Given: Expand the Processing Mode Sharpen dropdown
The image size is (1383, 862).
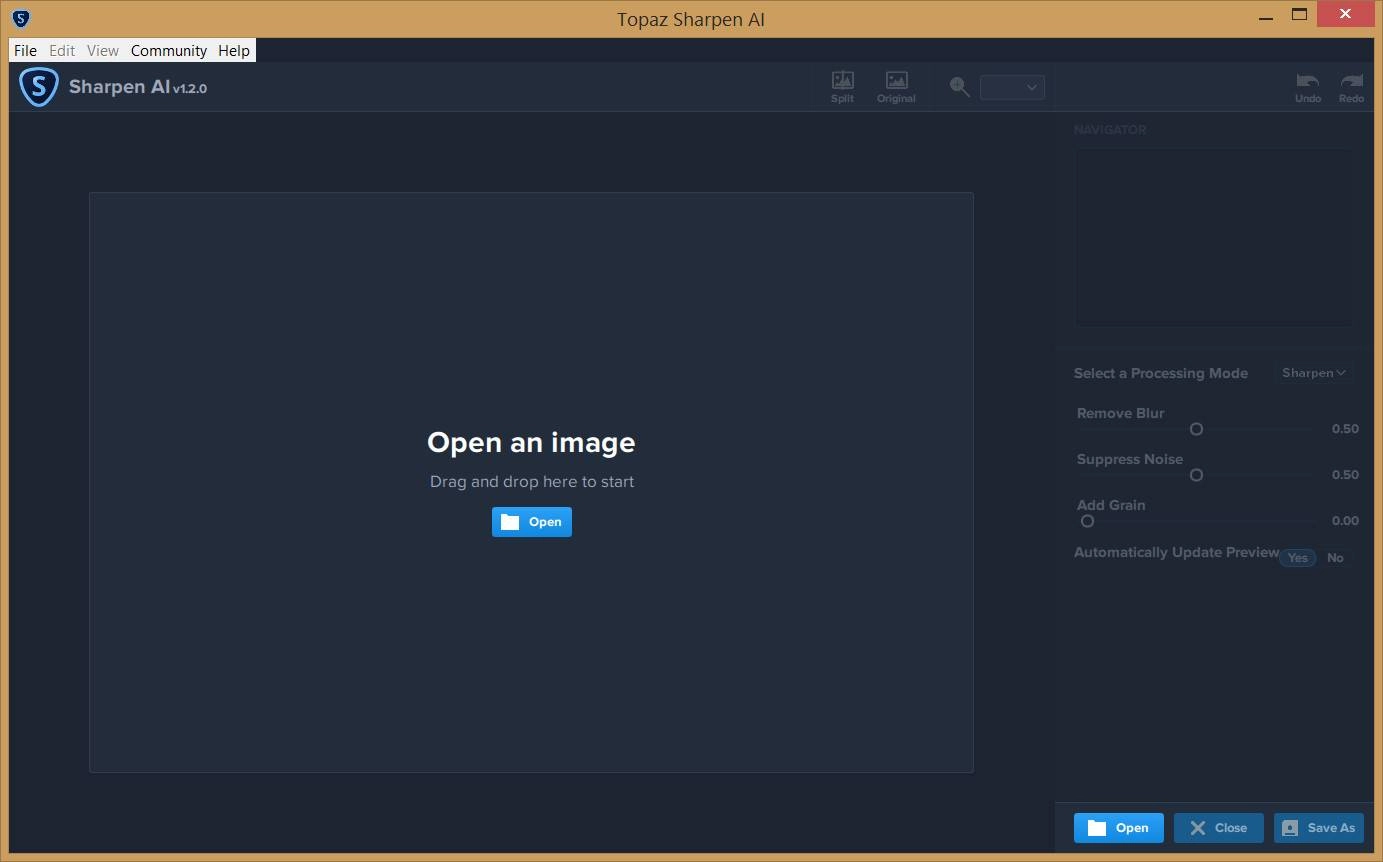Looking at the screenshot, I should [x=1314, y=373].
